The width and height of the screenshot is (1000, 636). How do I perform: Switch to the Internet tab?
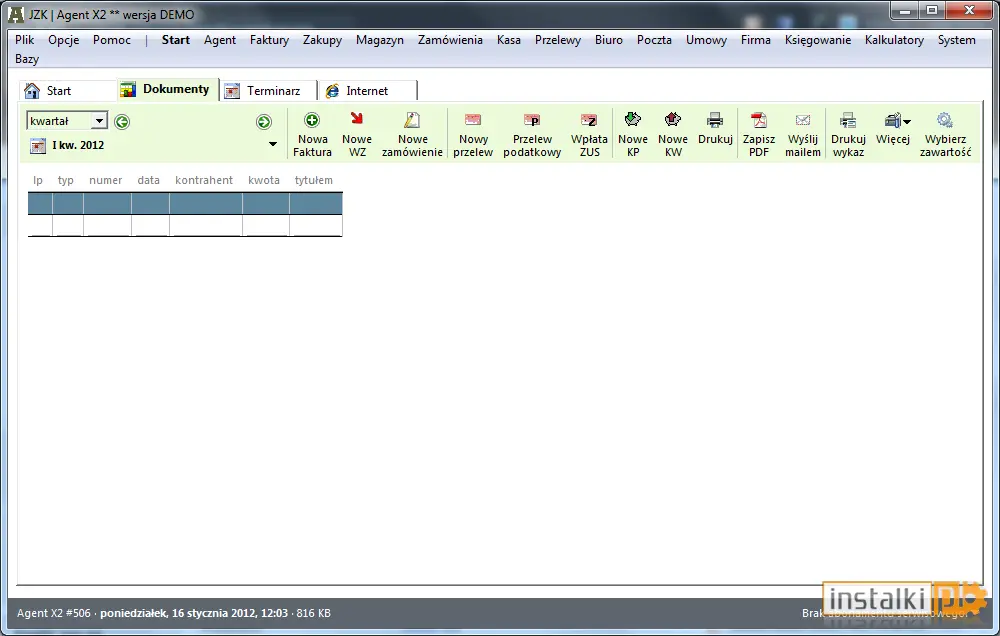368,91
